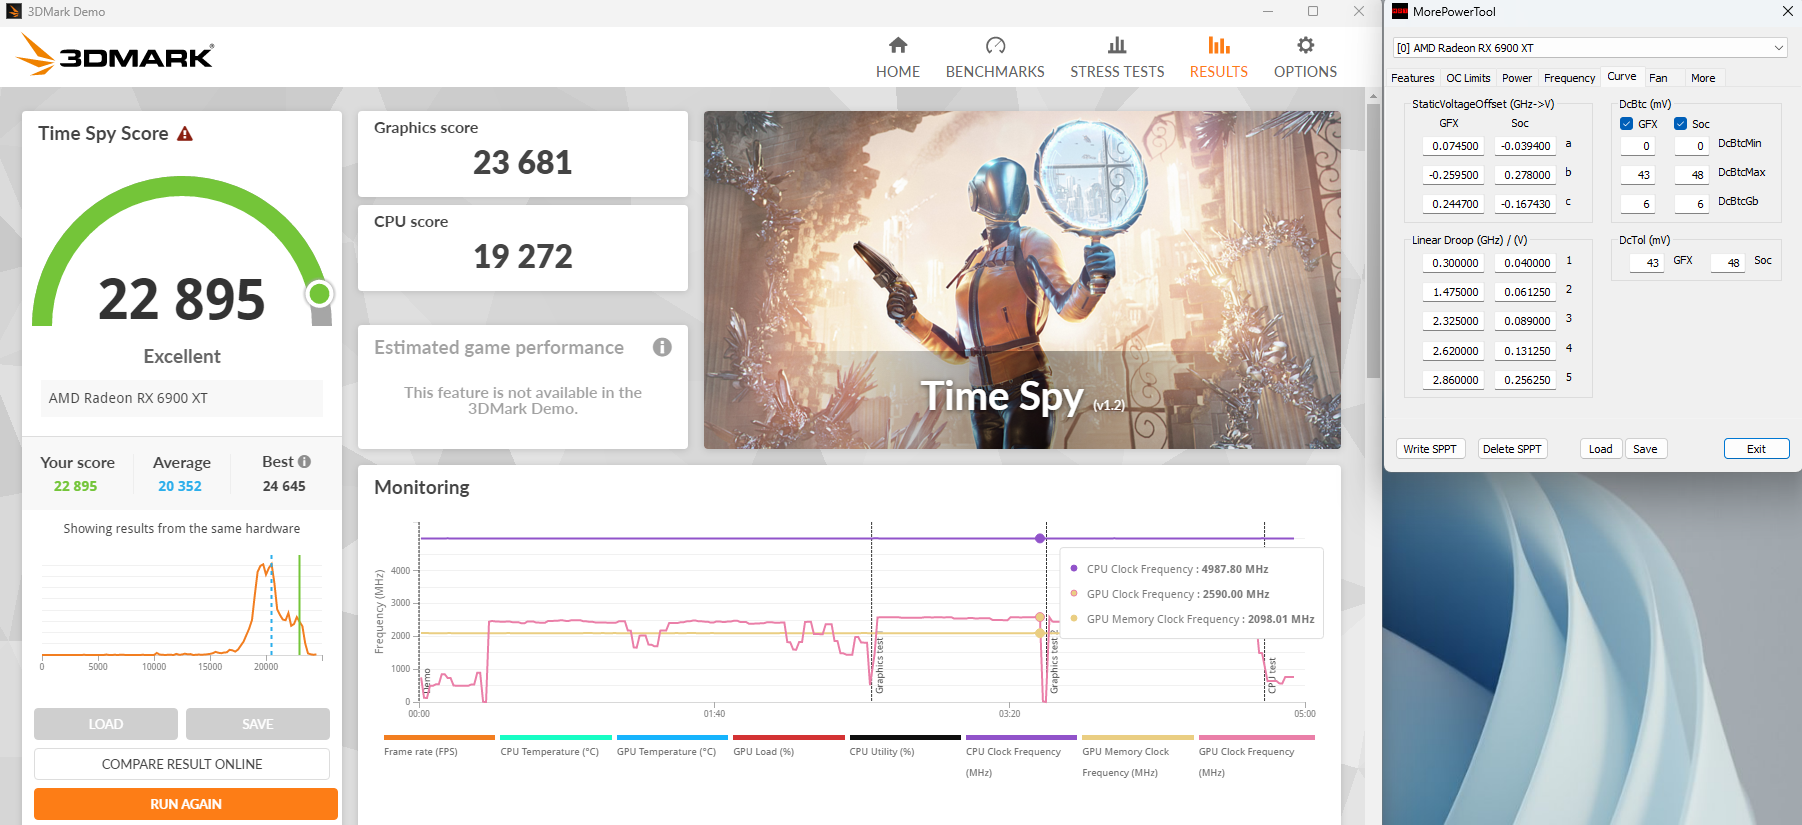Click the Soc StaticVoltageOffset a field -0.039400
The image size is (1802, 825).
(x=1525, y=146)
